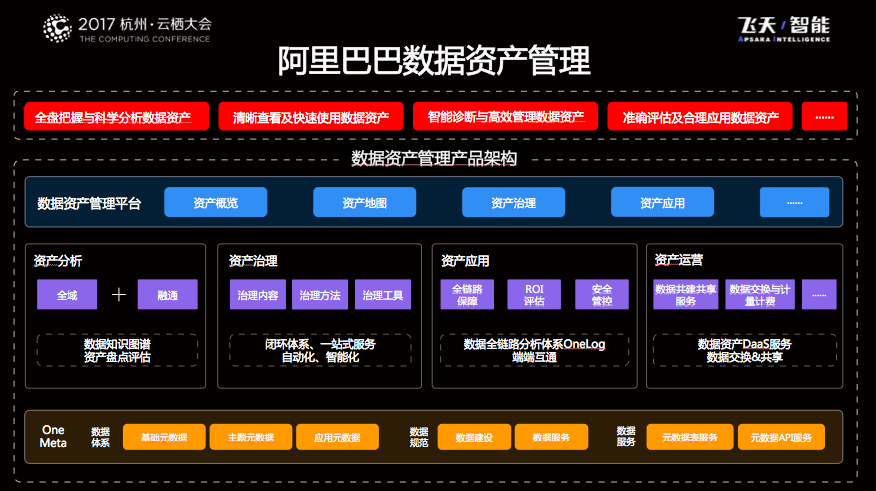The image size is (876, 491).
Task: Select the blue 资产应用 button
Action: click(x=663, y=202)
